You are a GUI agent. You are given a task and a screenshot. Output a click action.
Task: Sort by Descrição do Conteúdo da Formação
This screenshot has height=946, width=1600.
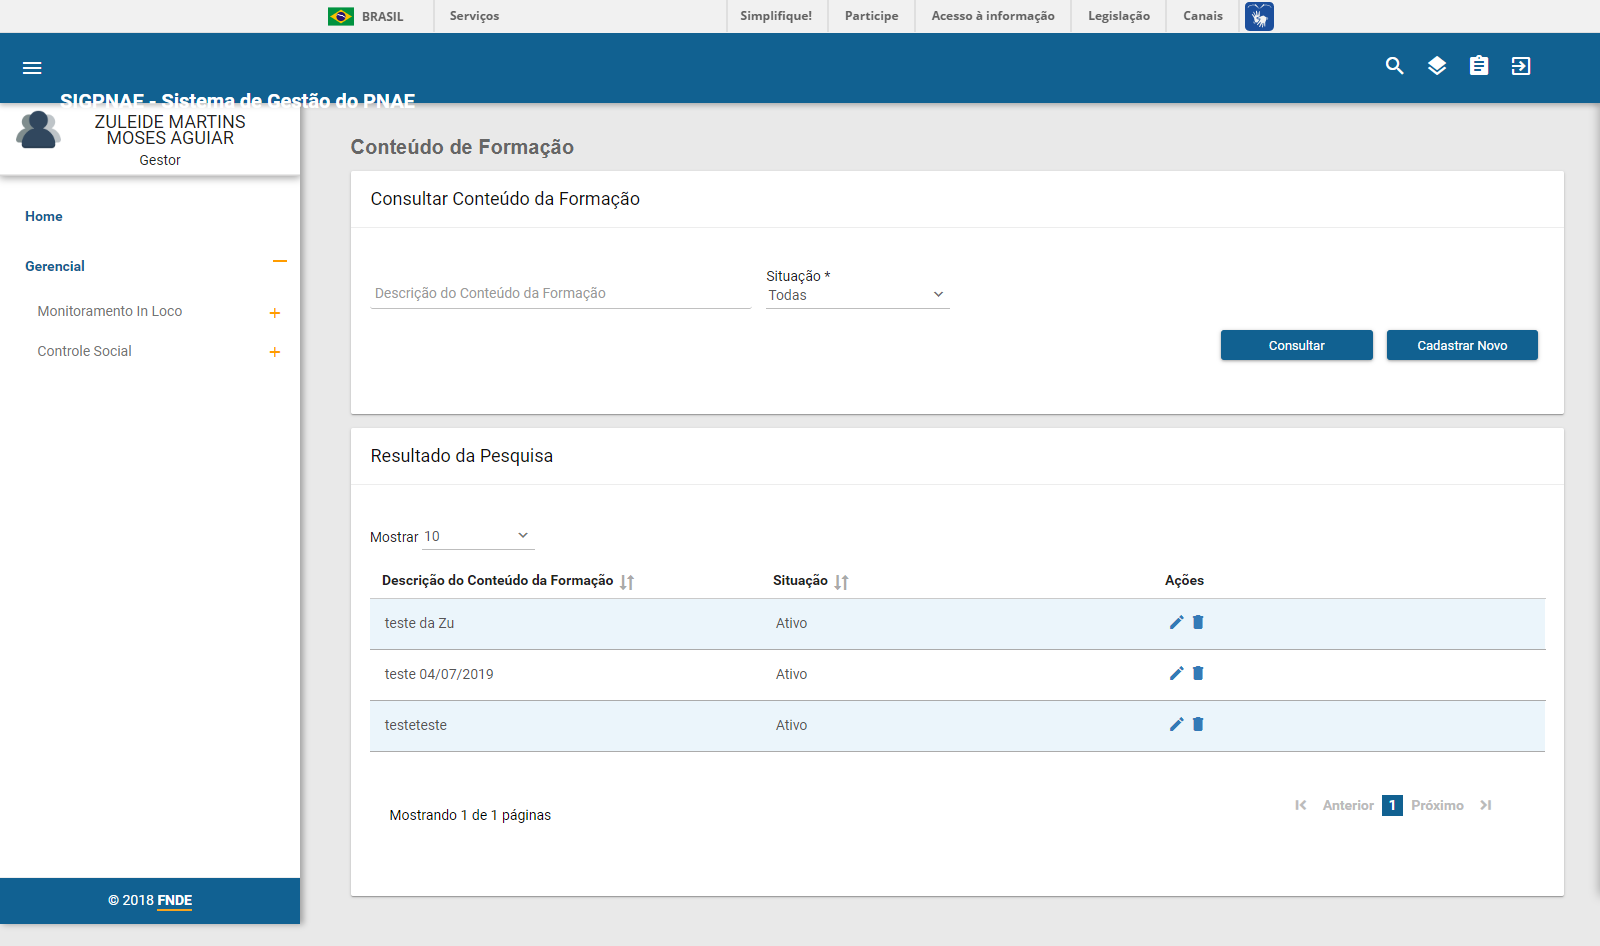point(627,582)
